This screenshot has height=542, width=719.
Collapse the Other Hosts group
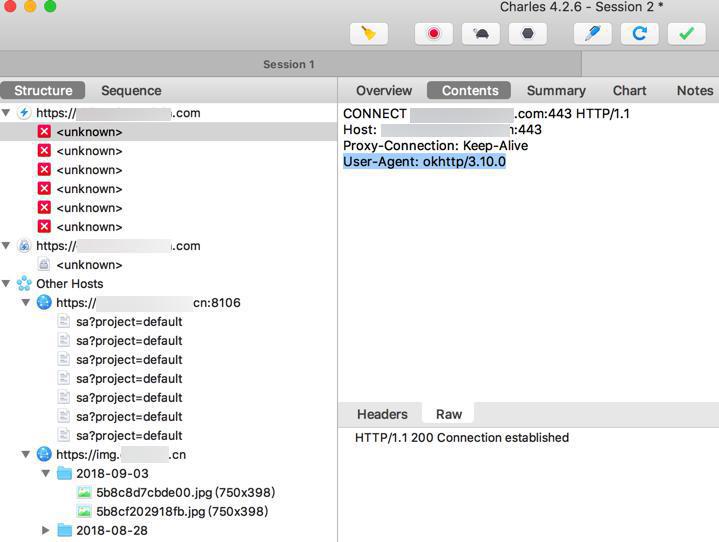6,284
